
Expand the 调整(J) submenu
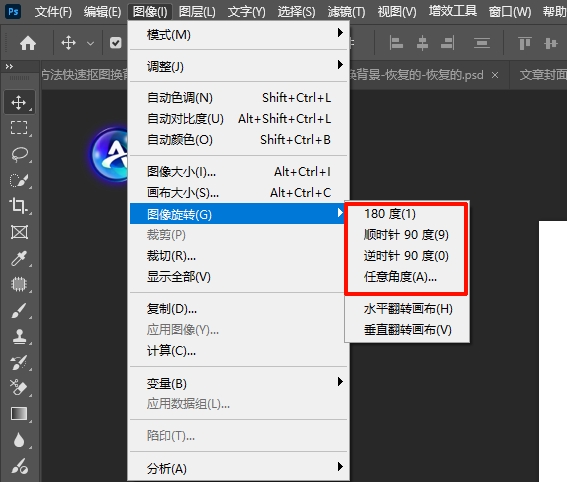tap(238, 66)
